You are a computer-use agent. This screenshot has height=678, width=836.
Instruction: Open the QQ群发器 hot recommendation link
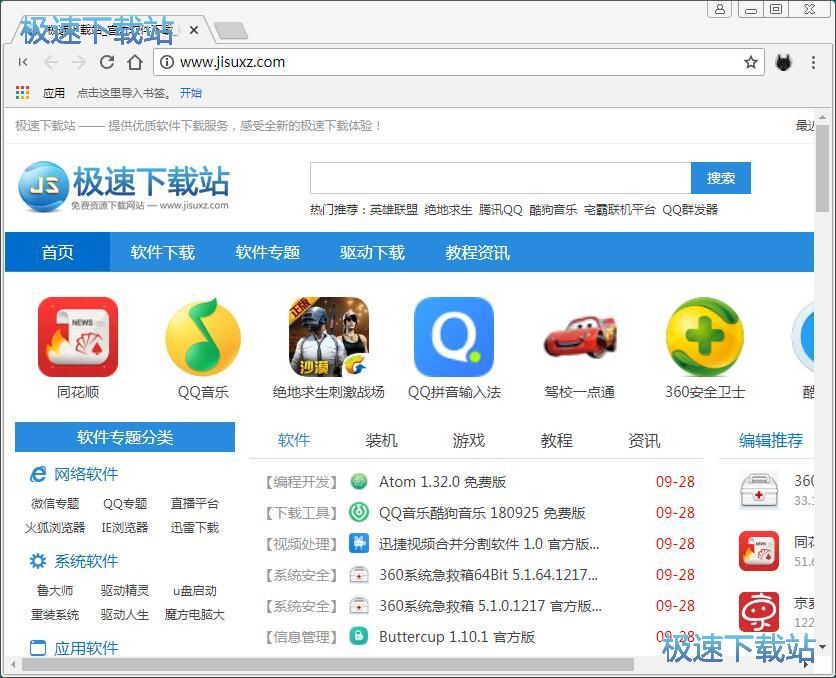click(690, 209)
